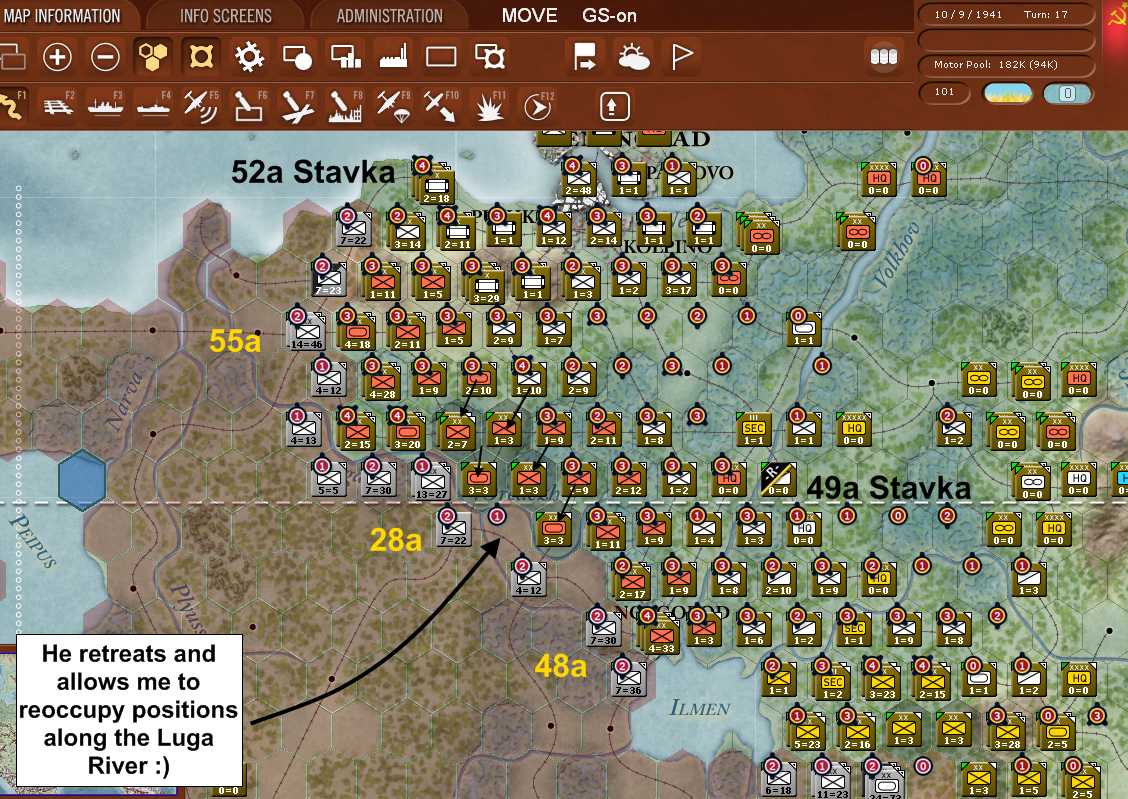
Task: Click the highlighted blue hex near Peipus
Action: click(x=82, y=480)
